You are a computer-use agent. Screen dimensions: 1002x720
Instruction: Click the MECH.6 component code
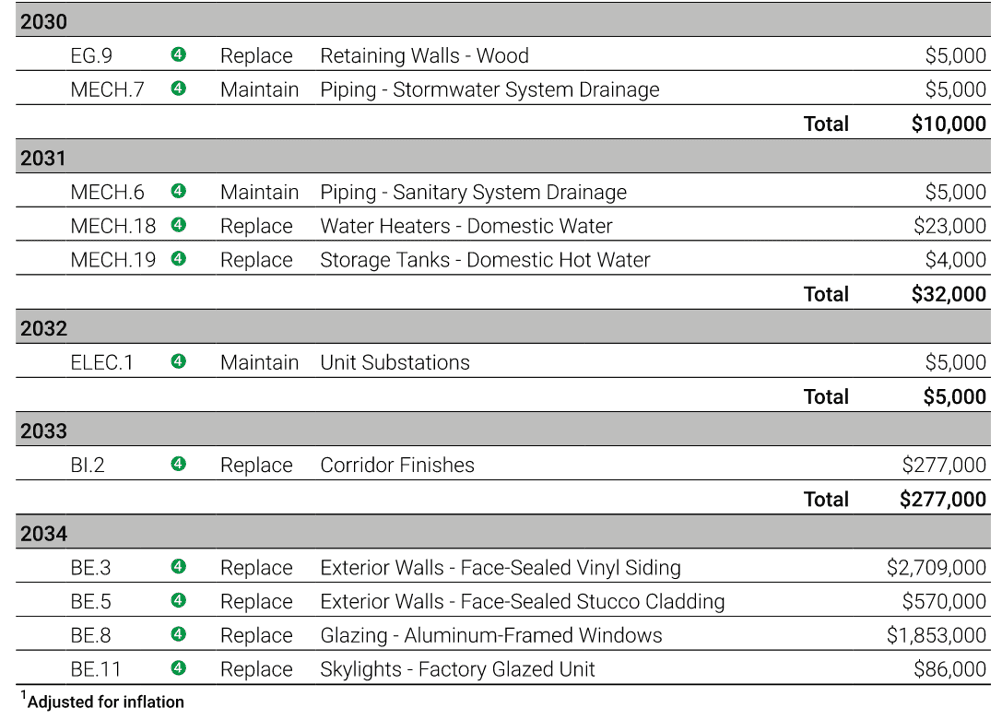click(x=107, y=192)
